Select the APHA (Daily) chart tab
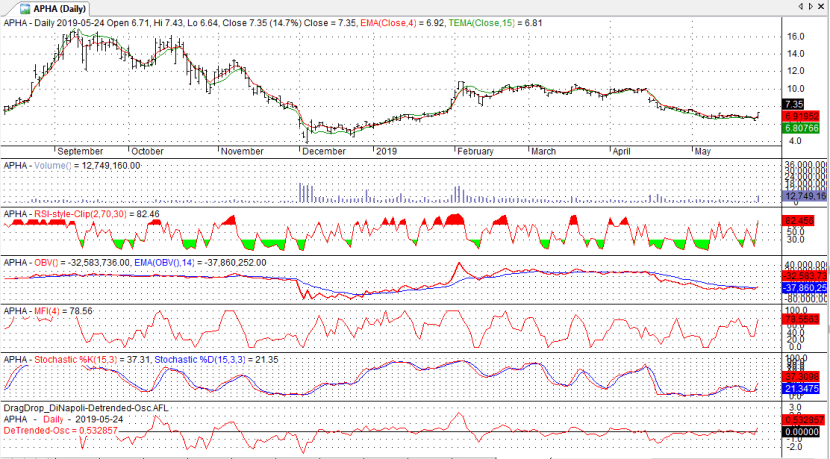This screenshot has height=459, width=830. (53, 8)
